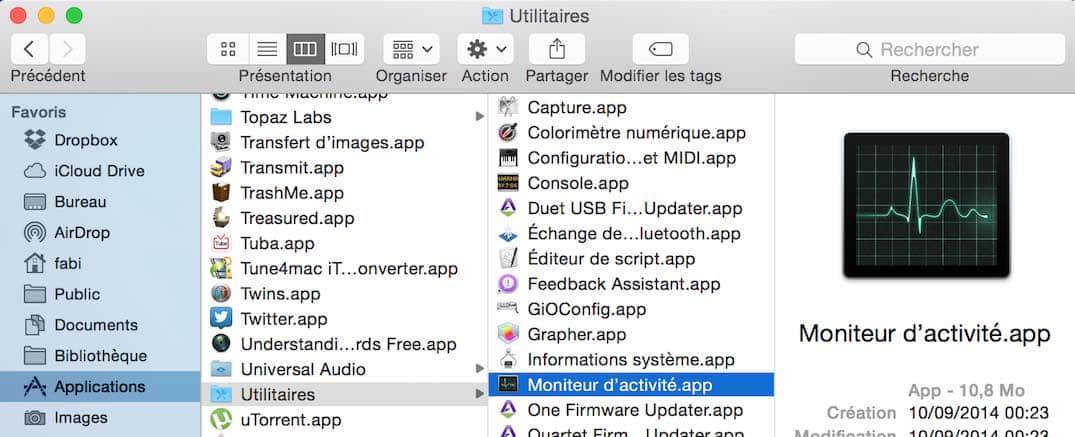
Task: Open iCloud Drive in the sidebar
Action: tap(100, 171)
